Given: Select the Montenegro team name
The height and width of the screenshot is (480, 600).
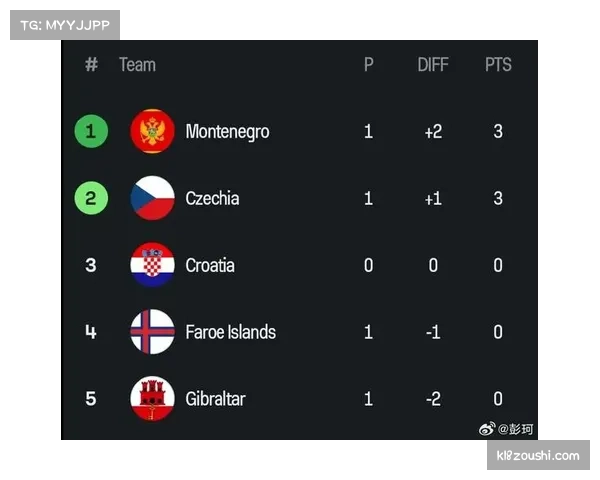Looking at the screenshot, I should (227, 132).
